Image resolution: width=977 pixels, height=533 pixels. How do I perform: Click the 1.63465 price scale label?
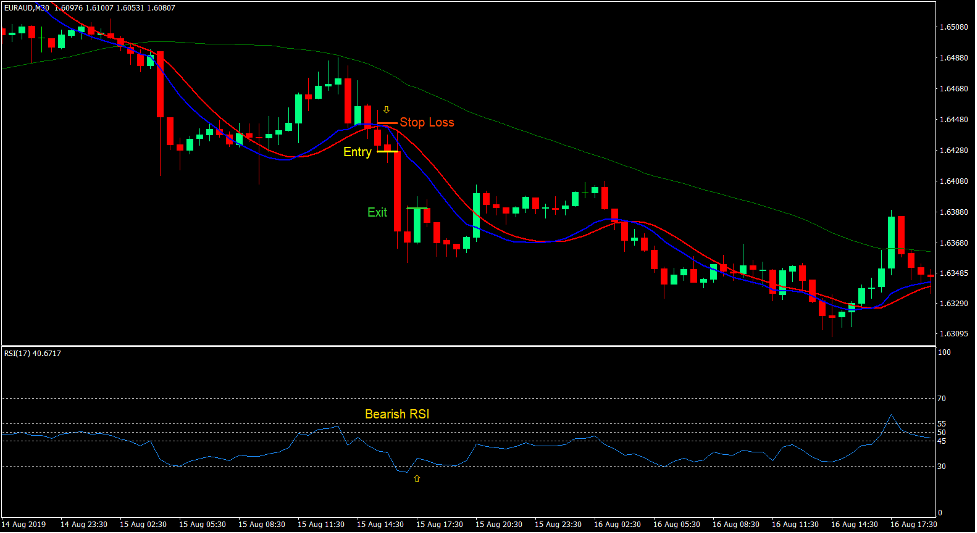954,273
